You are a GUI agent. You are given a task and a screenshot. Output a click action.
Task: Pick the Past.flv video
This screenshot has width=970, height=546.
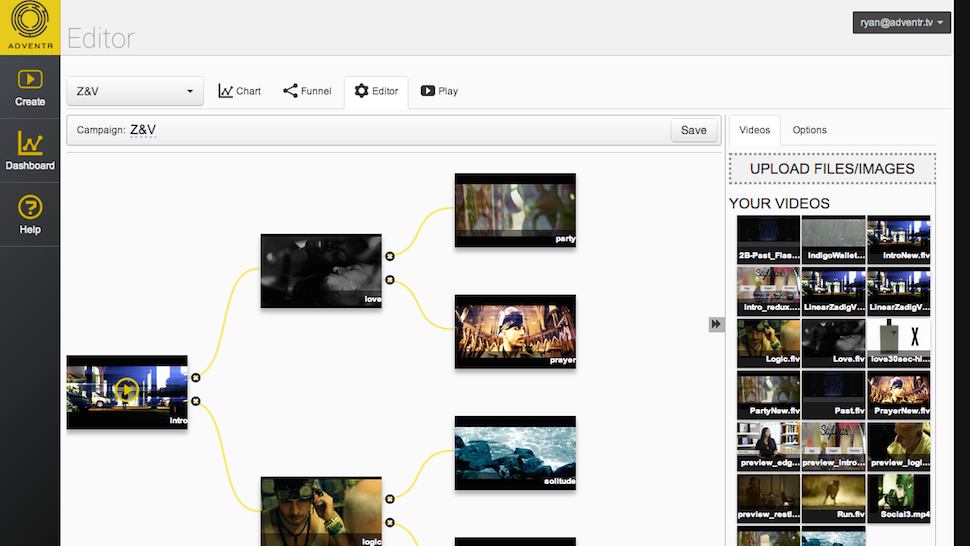point(833,395)
